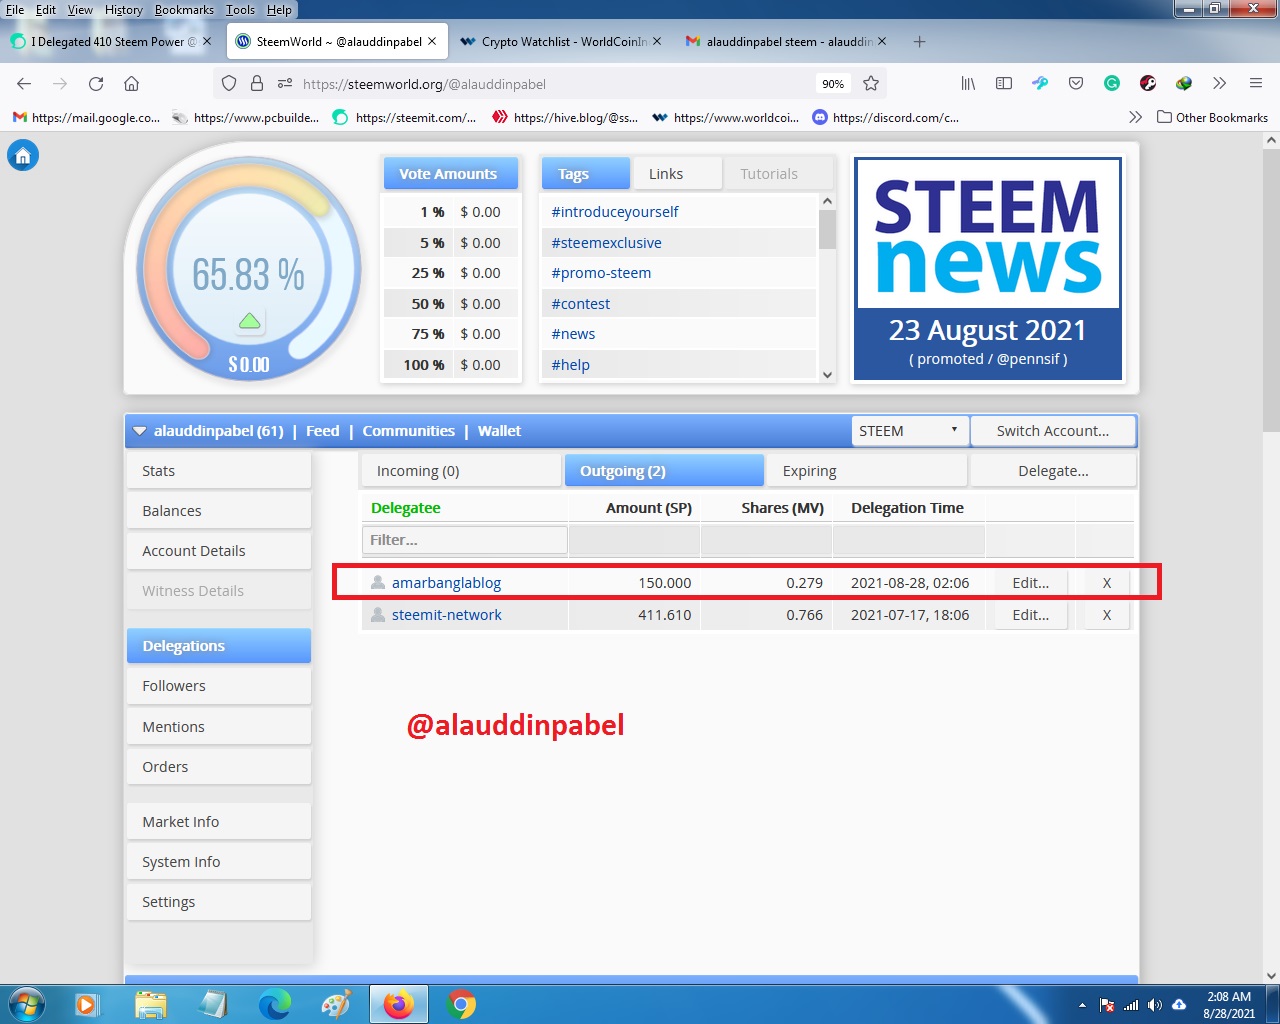Open Notepad from the taskbar
Viewport: 1280px width, 1024px height.
[x=212, y=1004]
